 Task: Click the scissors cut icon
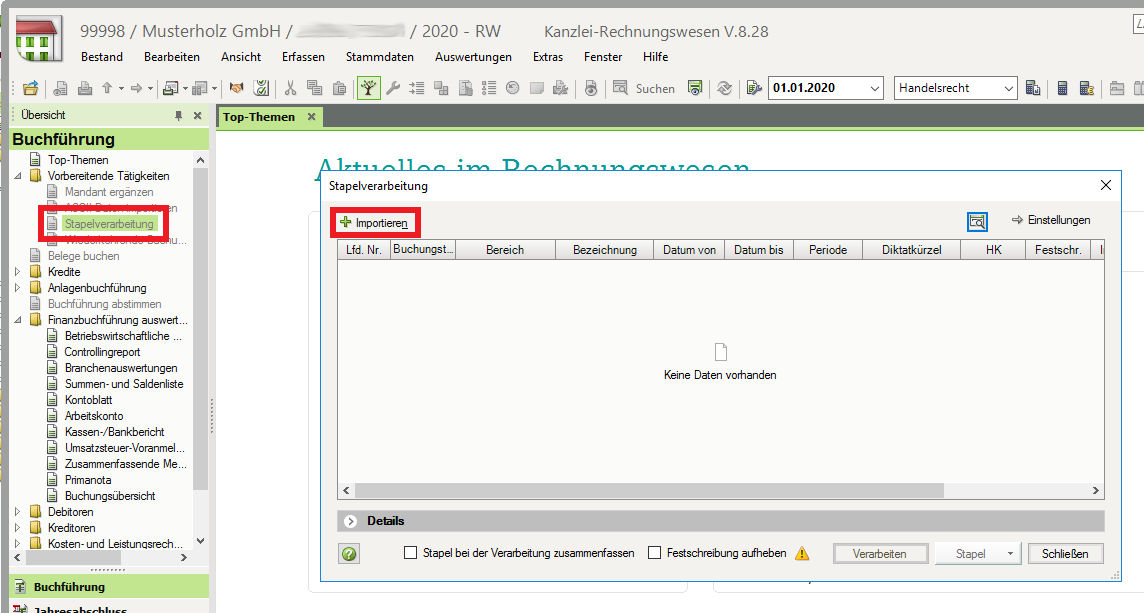pyautogui.click(x=290, y=88)
